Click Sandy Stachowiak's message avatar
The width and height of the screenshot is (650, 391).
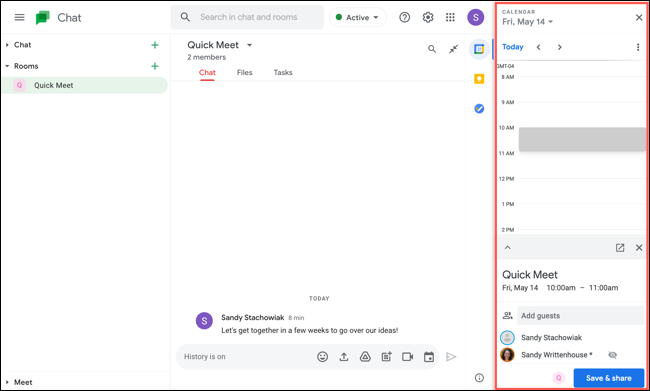pyautogui.click(x=204, y=321)
